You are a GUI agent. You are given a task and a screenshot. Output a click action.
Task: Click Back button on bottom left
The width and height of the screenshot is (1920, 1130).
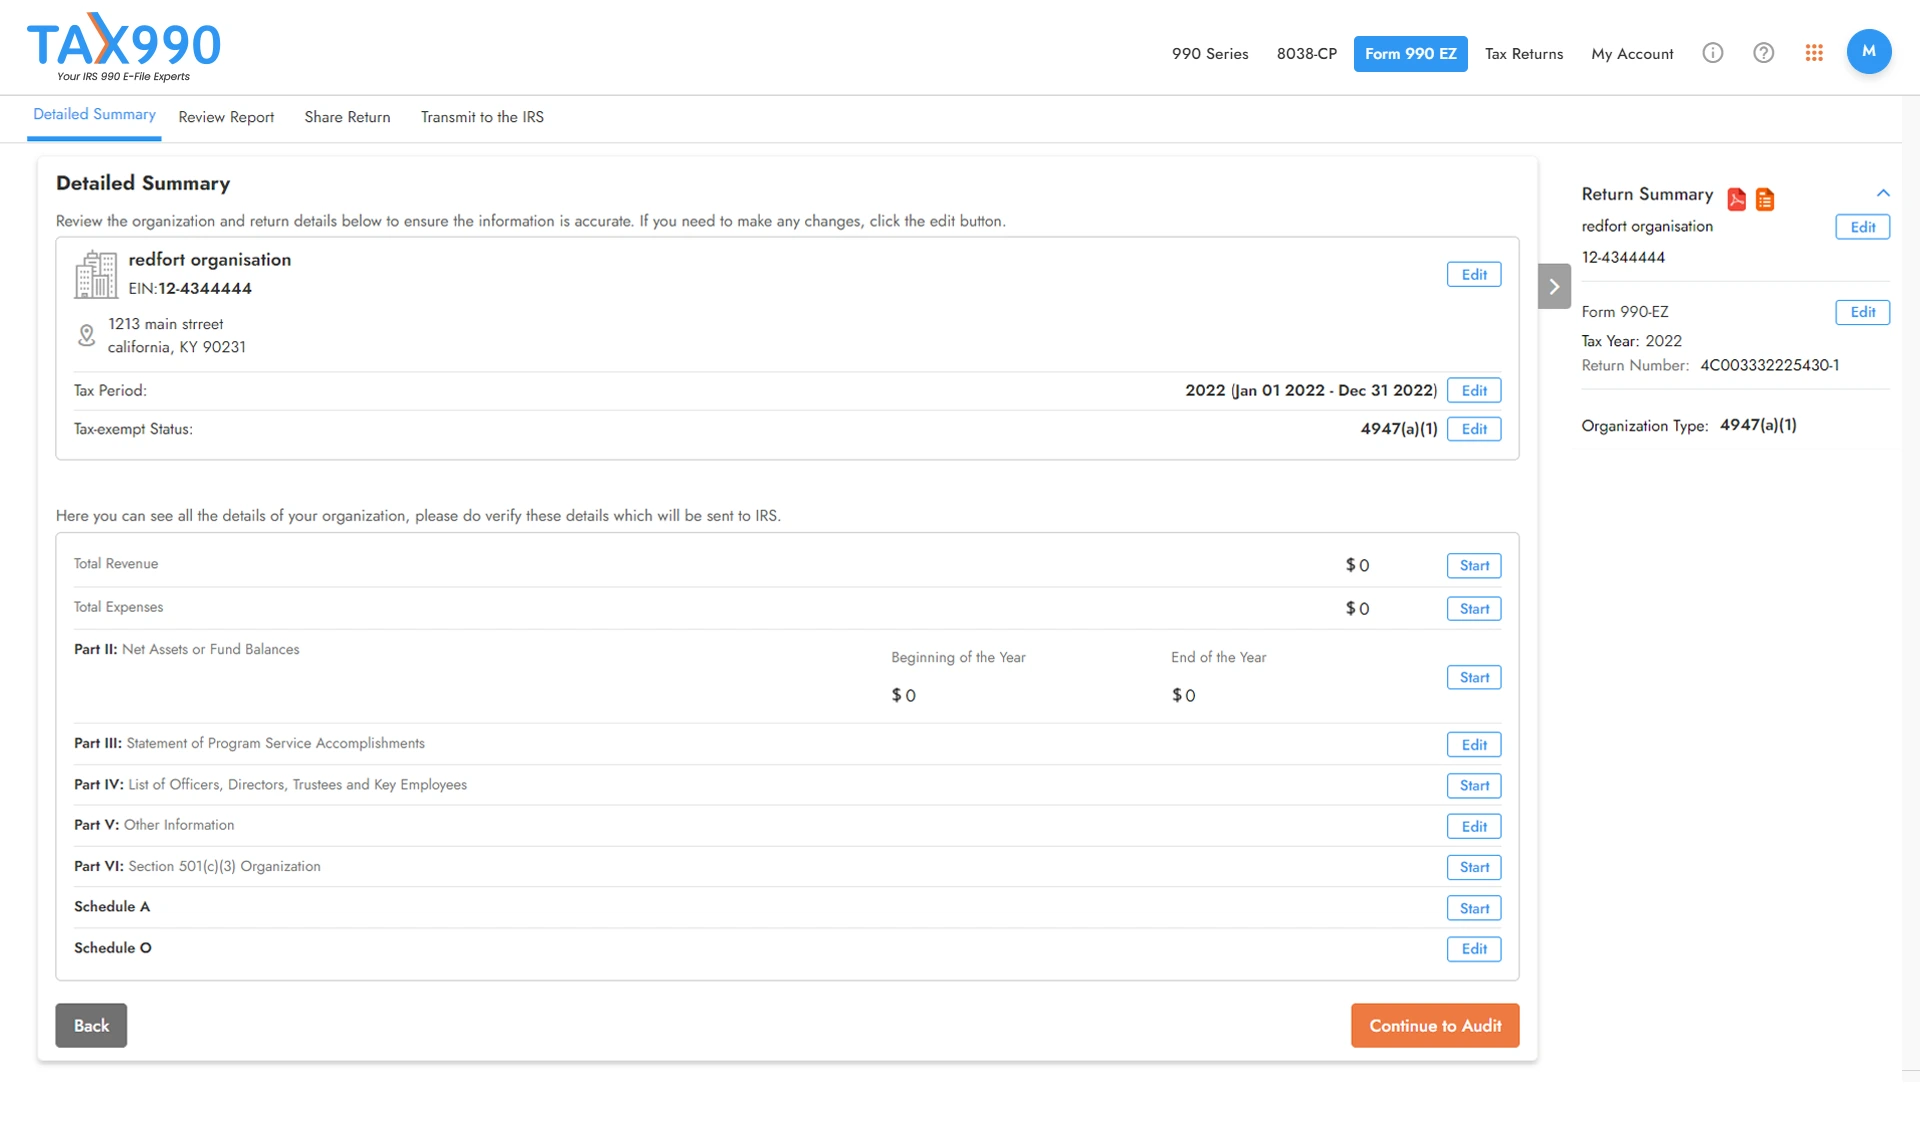pos(90,1025)
